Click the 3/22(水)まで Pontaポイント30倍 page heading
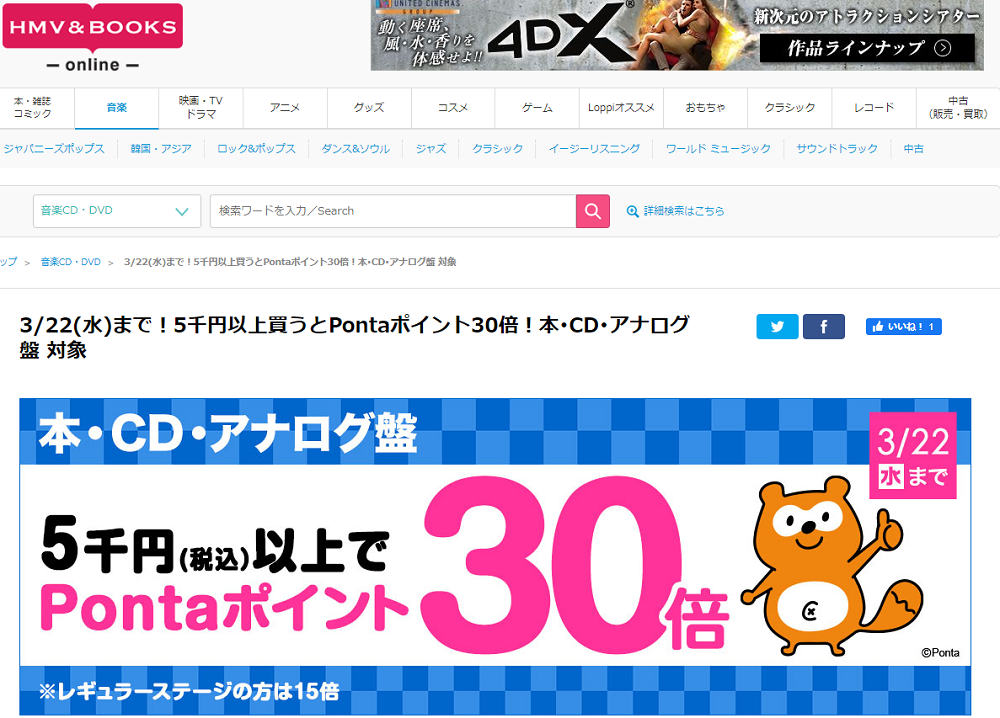Viewport: 1000px width, 718px height. coord(355,337)
